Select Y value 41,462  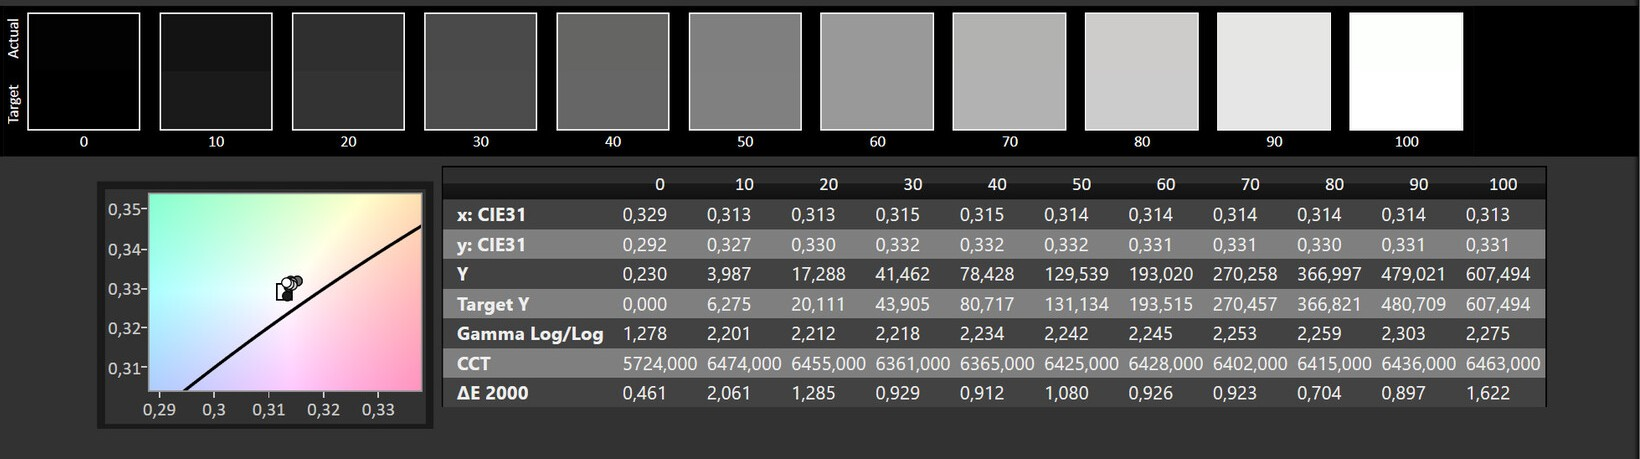tap(902, 274)
